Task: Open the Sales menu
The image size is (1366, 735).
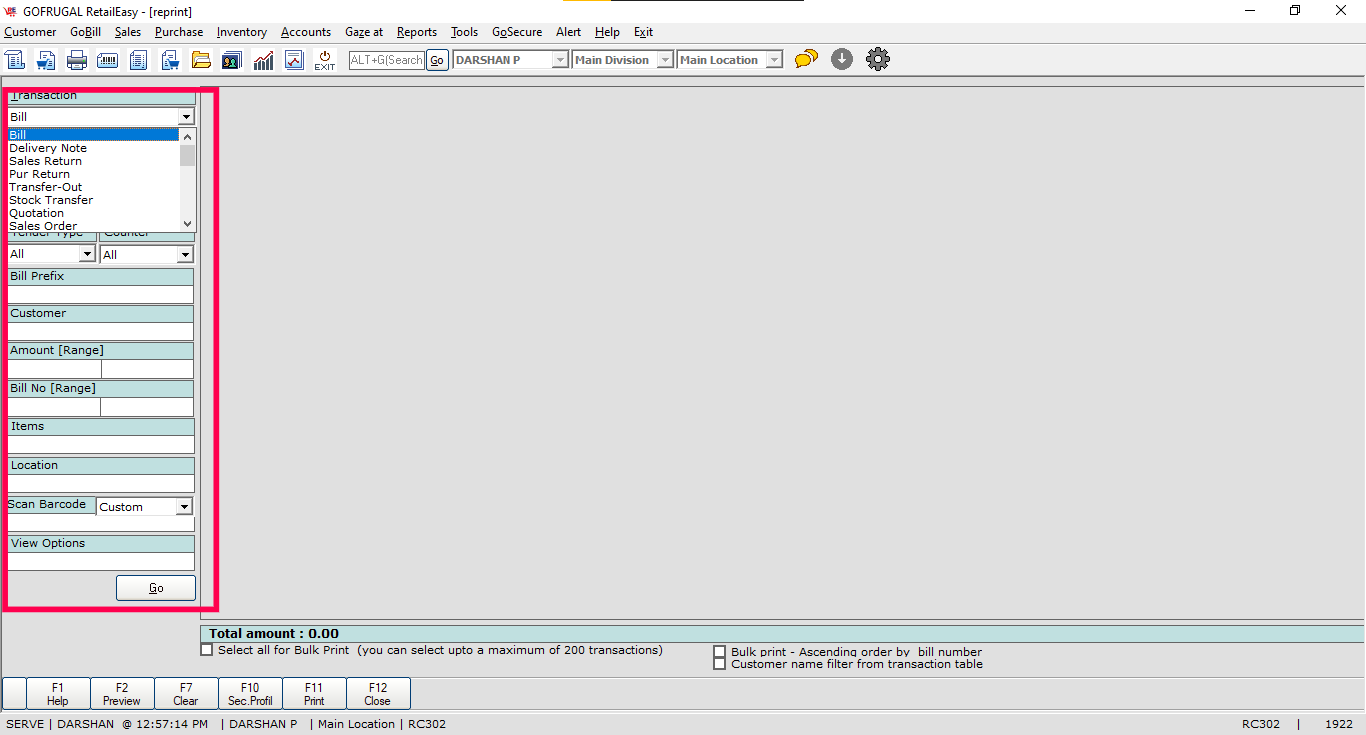Action: click(x=128, y=32)
